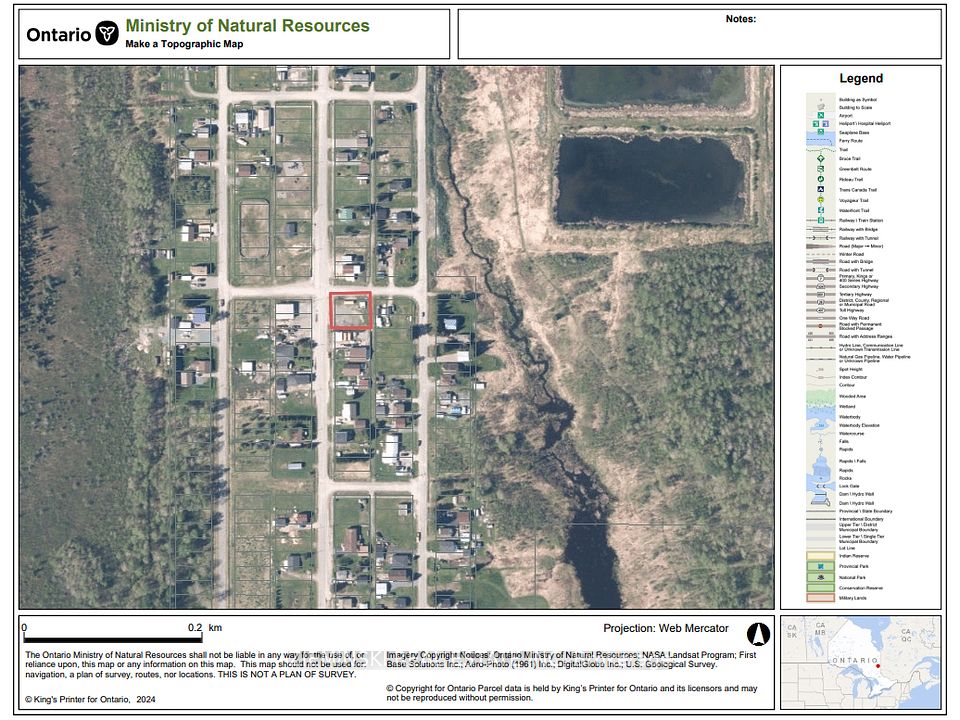
Task: Click the 'Copyright for Ontario Parcel data' notice
Action: click(572, 693)
